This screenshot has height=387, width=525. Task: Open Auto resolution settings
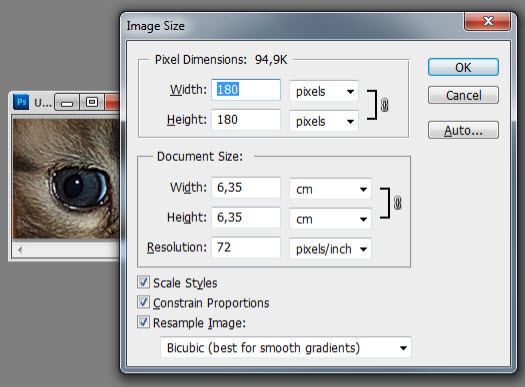(x=463, y=130)
